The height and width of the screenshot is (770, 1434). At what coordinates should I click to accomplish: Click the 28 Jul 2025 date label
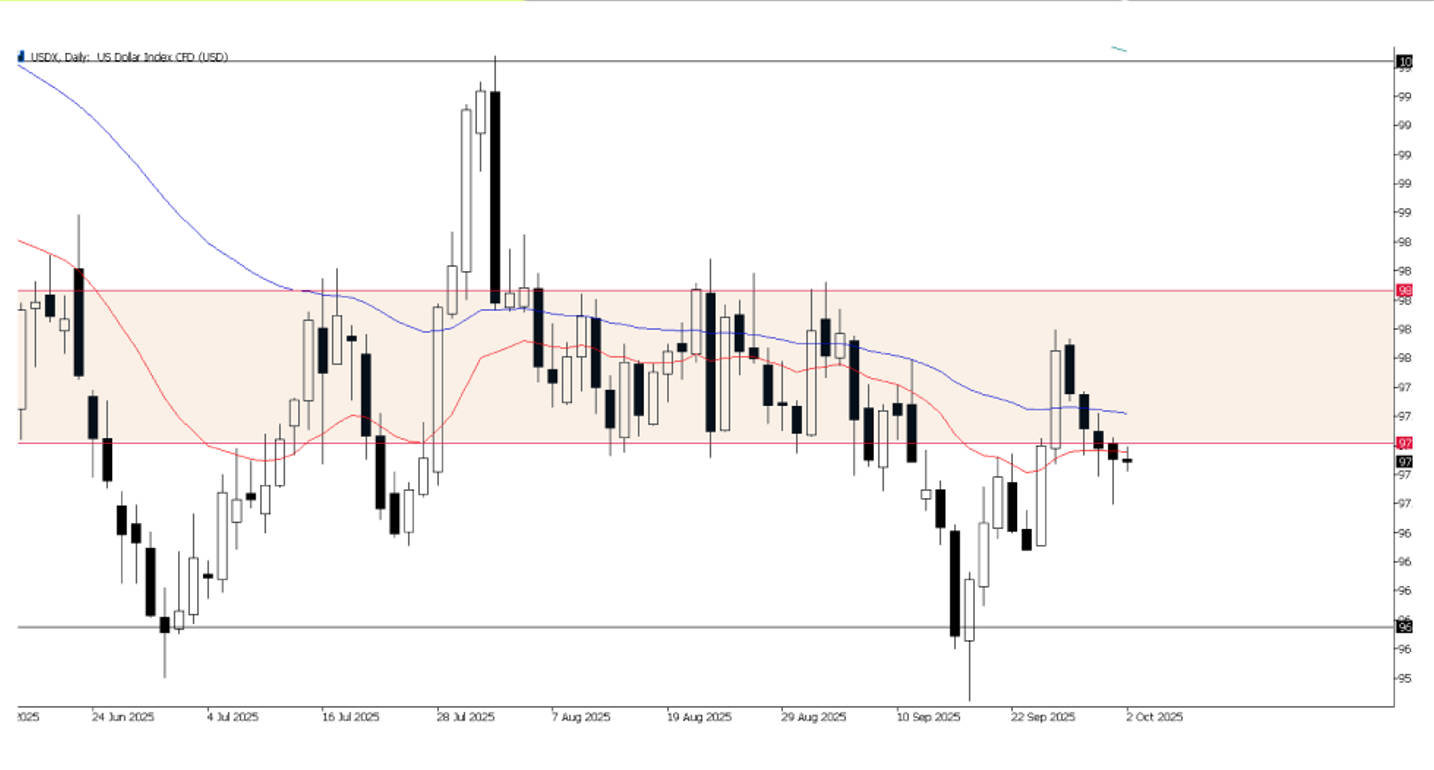465,717
